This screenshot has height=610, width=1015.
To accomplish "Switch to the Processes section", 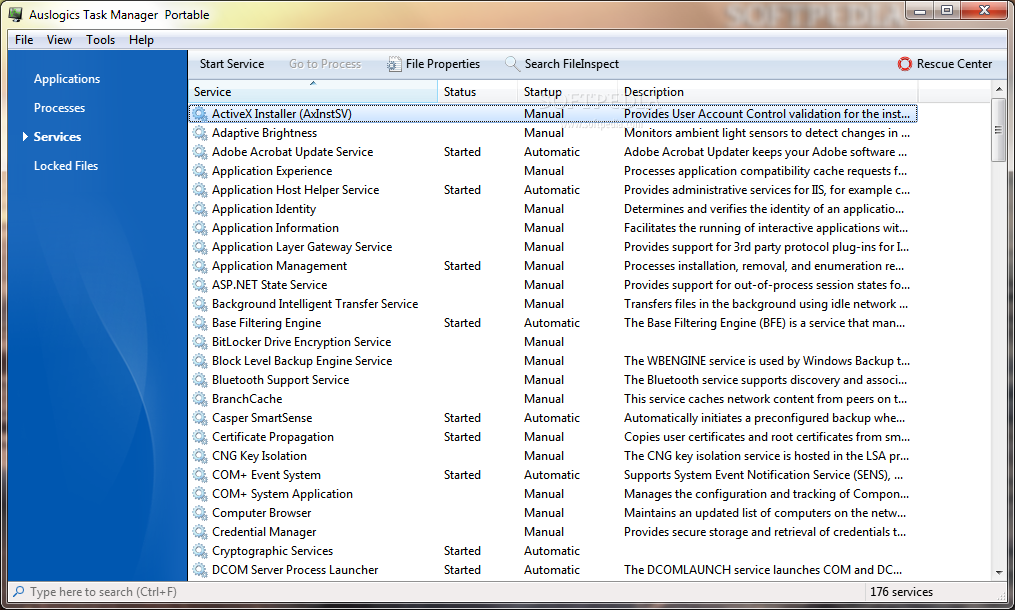I will click(x=59, y=108).
